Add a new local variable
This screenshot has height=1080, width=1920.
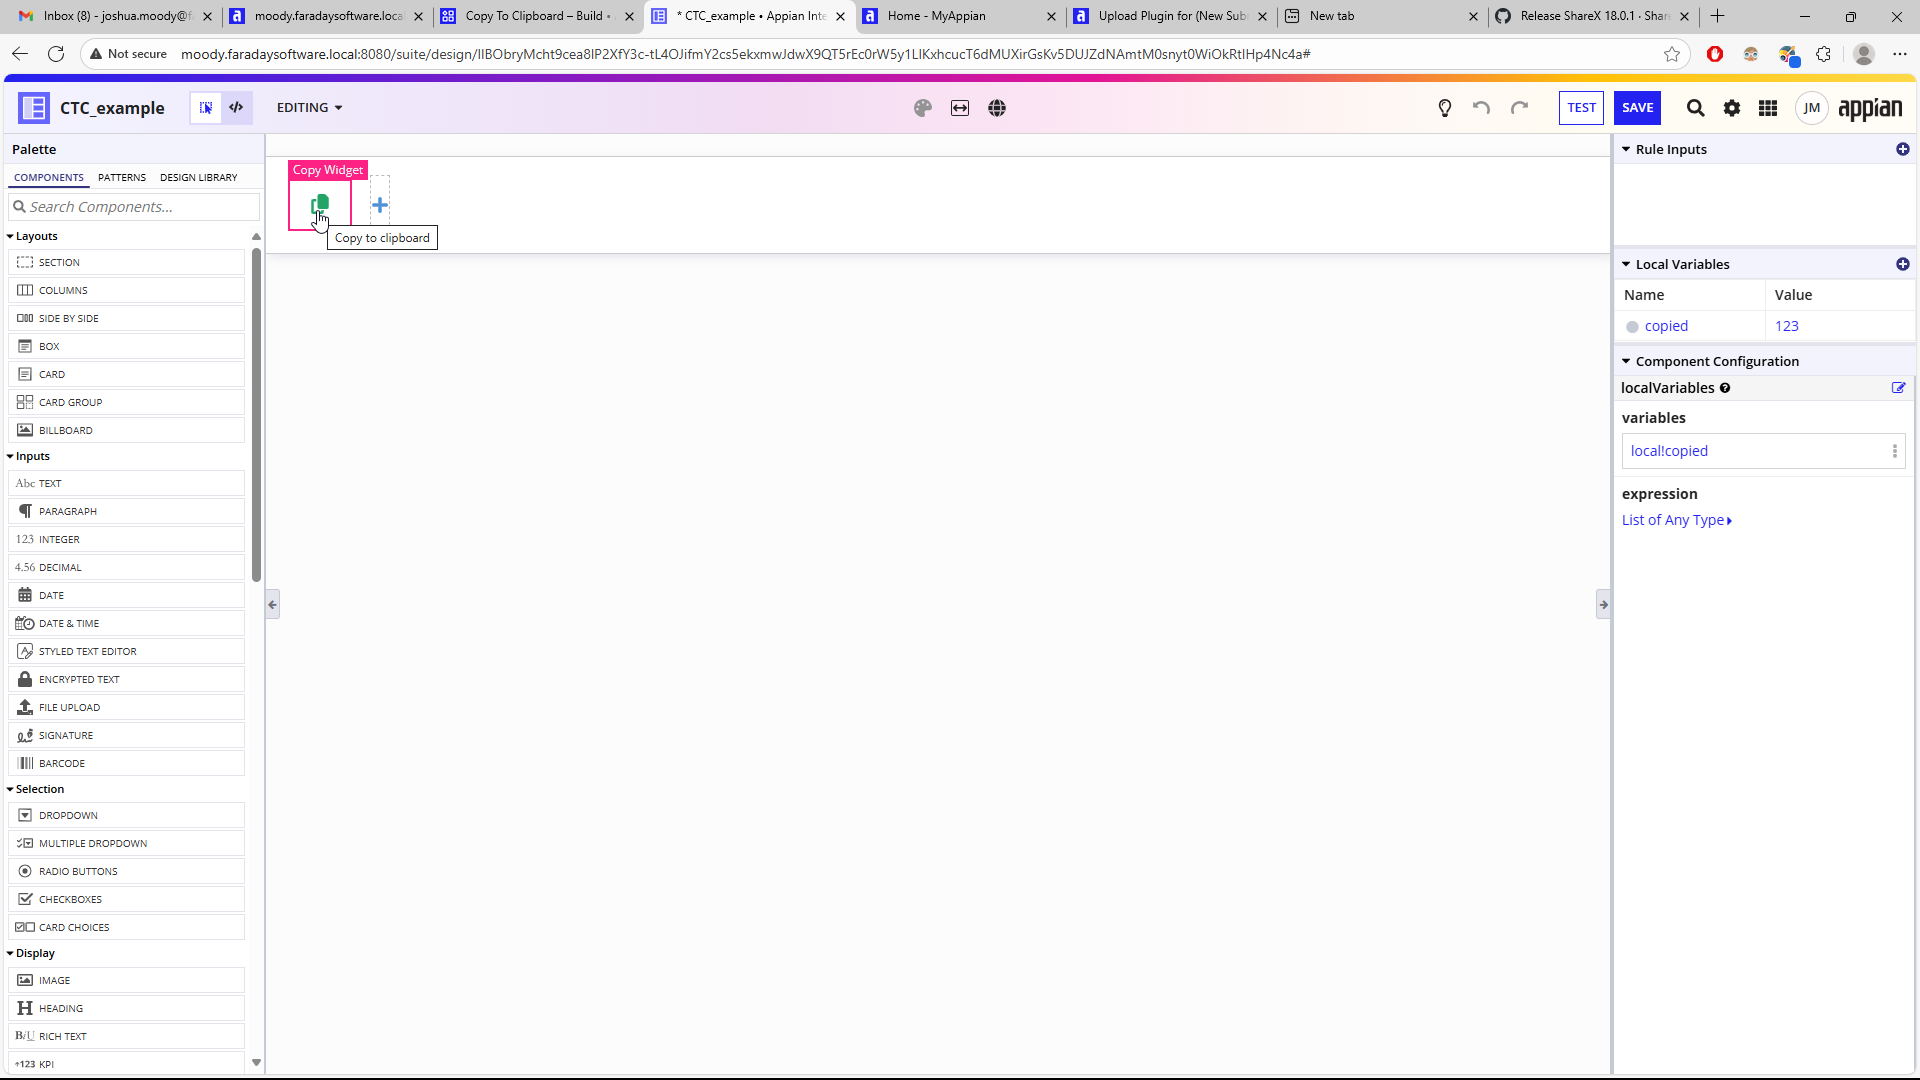click(1902, 264)
